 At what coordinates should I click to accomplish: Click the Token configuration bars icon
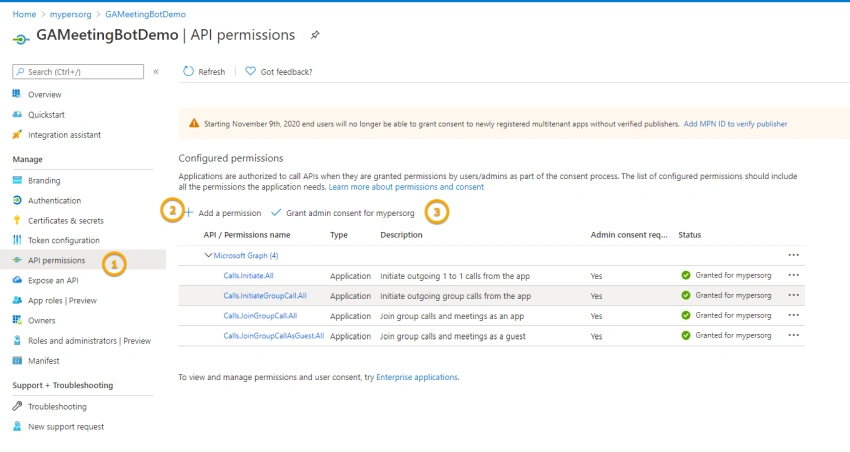(17, 240)
